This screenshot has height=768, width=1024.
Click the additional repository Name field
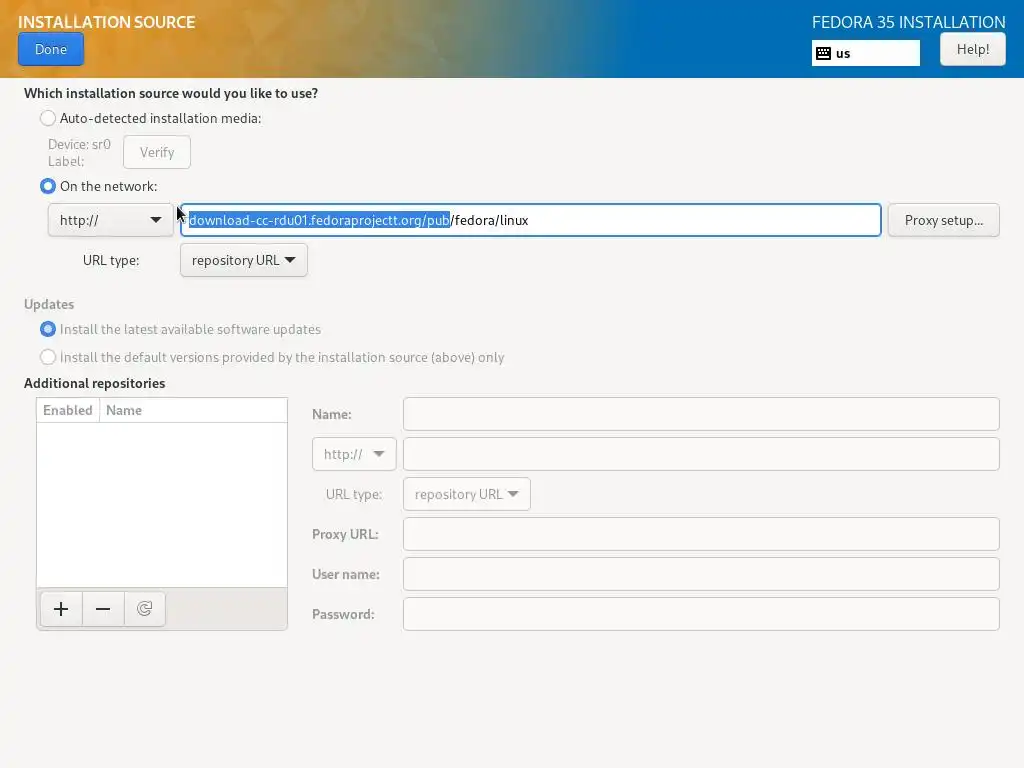701,414
